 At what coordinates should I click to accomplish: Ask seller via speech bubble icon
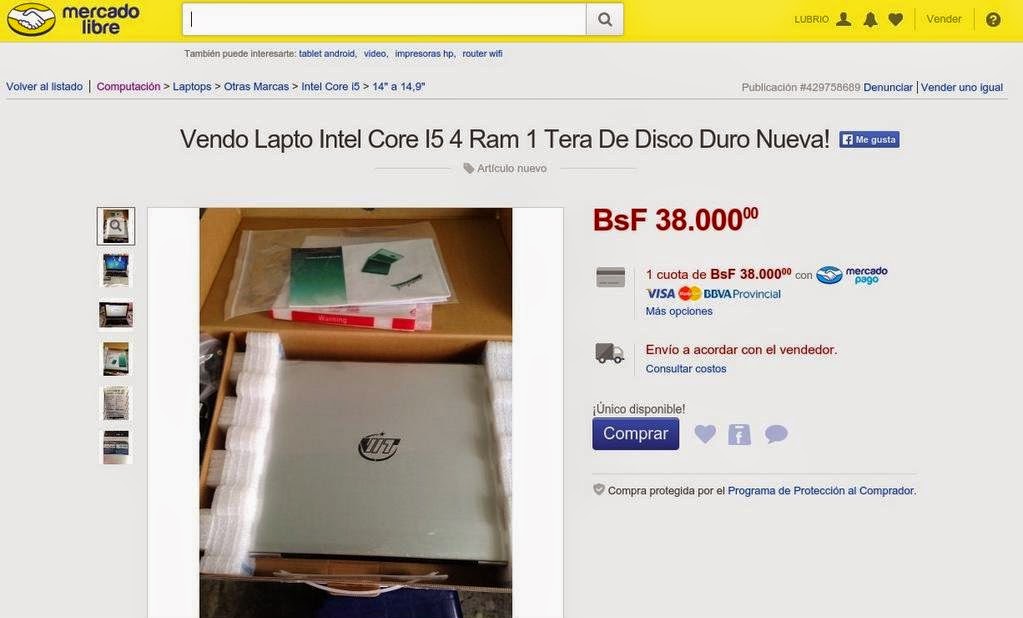point(776,434)
